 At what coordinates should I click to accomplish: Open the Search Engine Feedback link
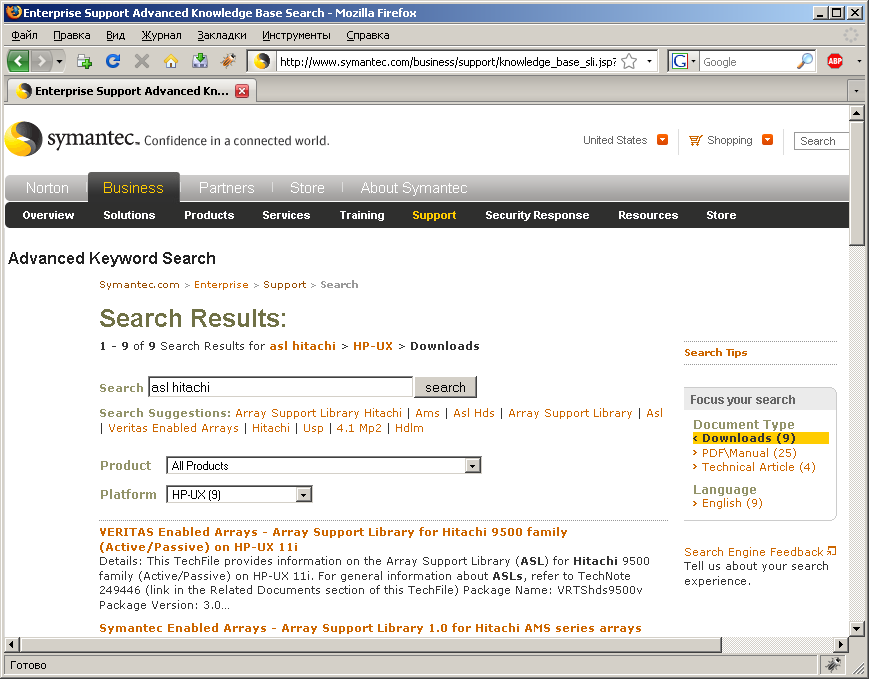point(754,552)
